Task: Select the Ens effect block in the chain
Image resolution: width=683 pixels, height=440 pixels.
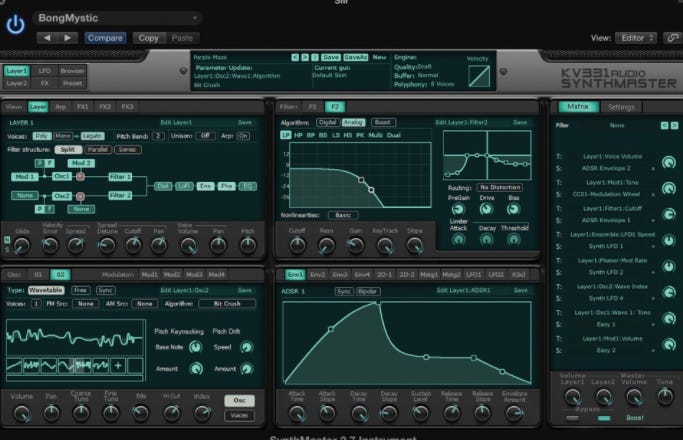Action: point(205,186)
